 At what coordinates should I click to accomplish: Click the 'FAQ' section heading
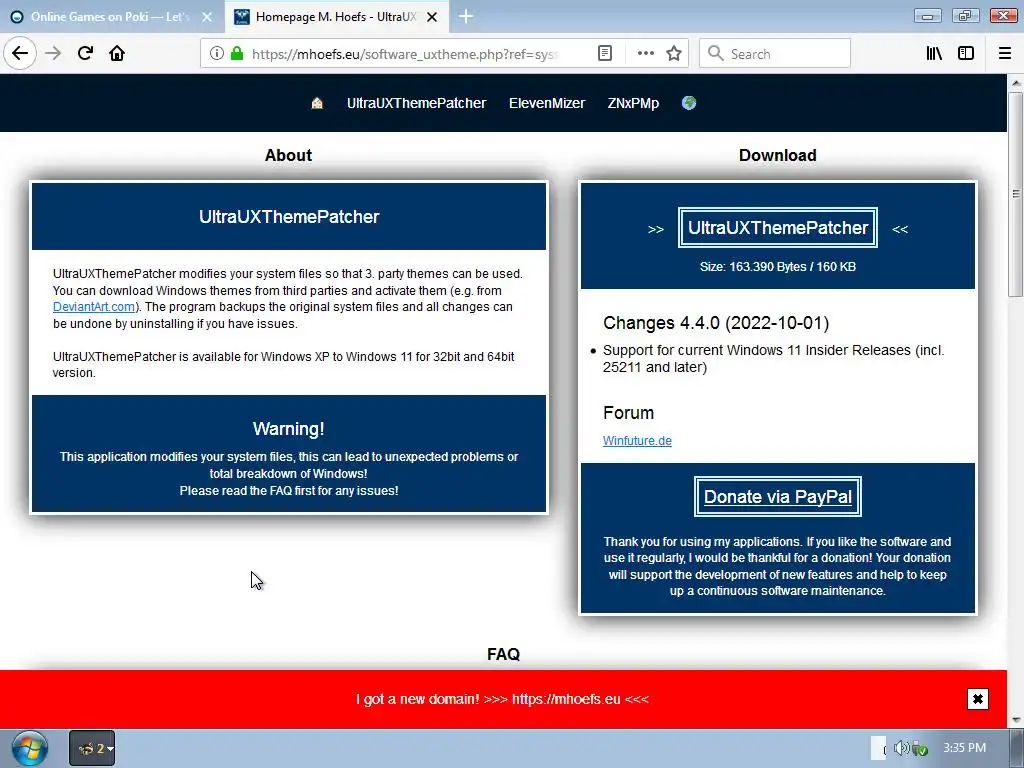504,654
